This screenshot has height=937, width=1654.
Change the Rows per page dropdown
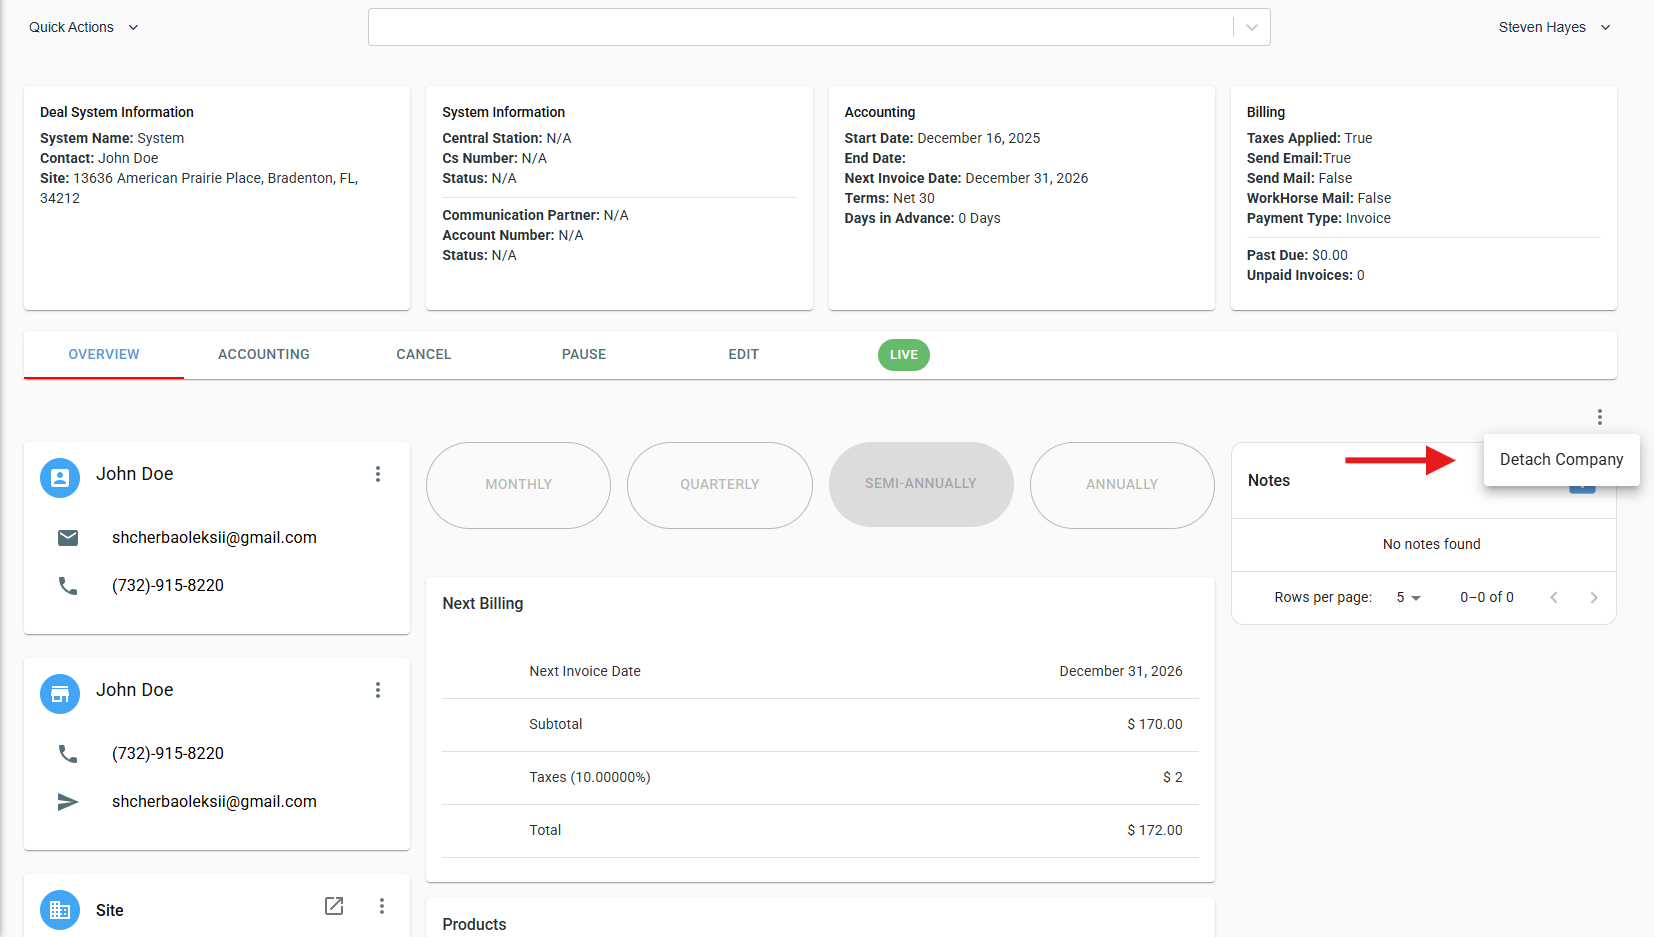1408,598
